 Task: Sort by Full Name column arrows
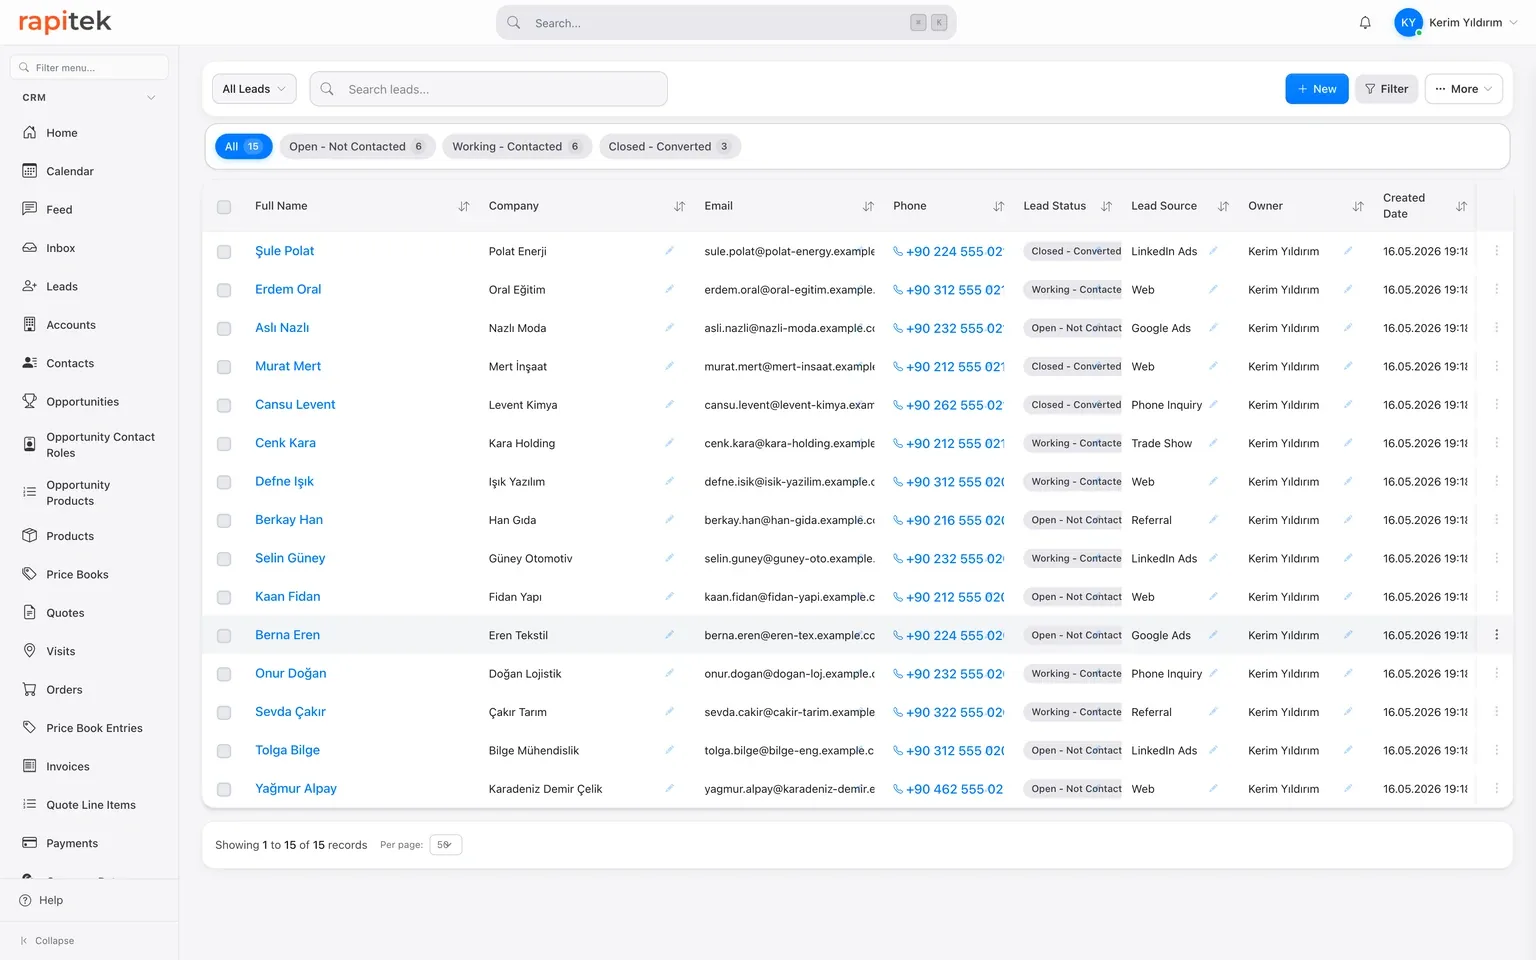[464, 206]
